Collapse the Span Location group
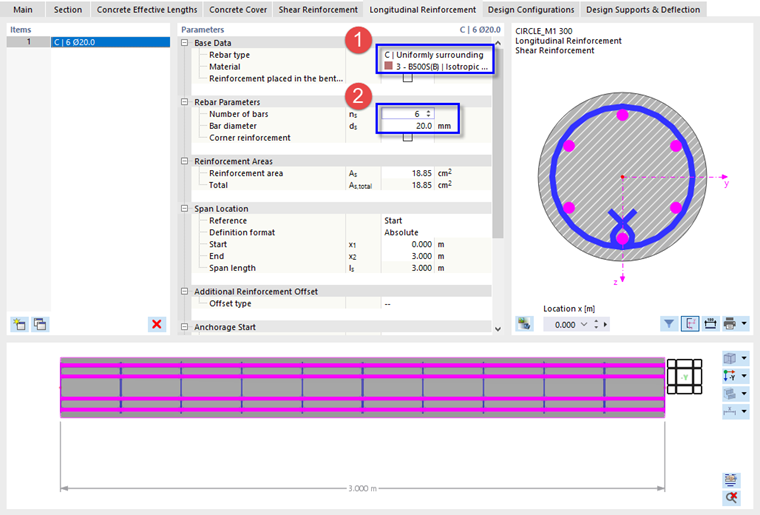This screenshot has height=515, width=760. coord(184,208)
